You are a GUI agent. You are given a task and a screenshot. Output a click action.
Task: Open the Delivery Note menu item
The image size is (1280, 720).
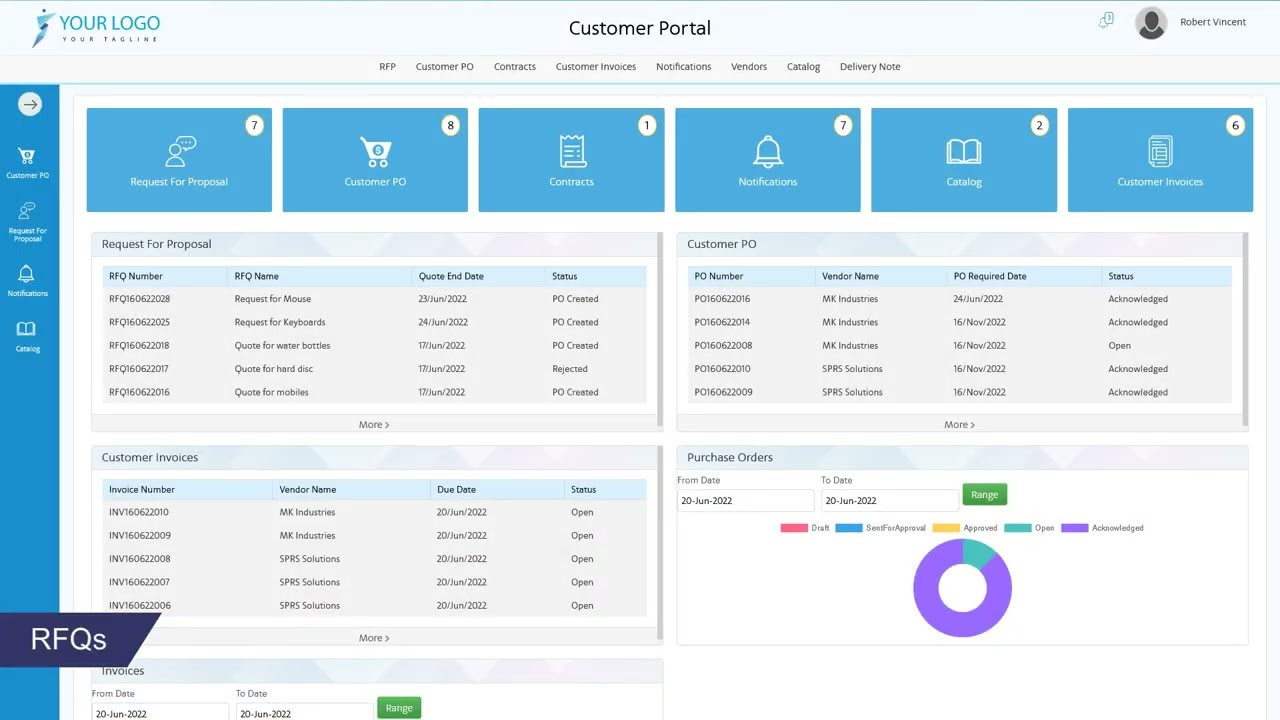point(870,67)
